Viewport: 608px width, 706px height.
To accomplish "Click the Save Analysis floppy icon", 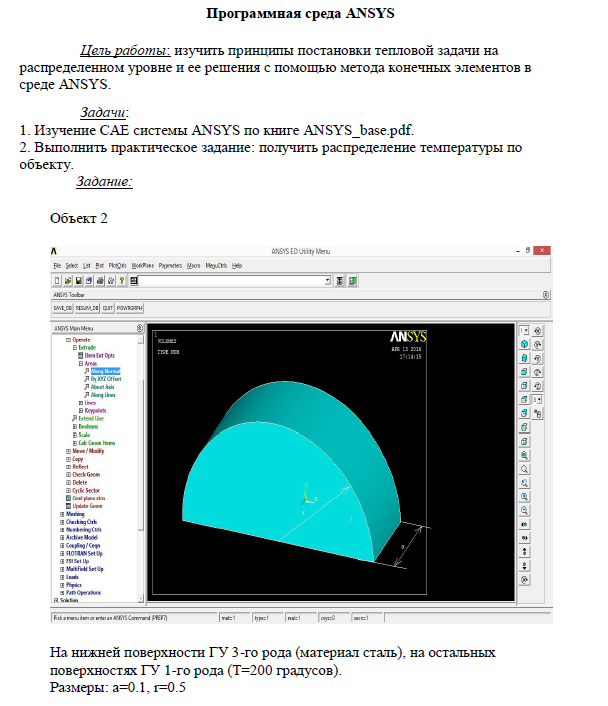I will tap(78, 281).
